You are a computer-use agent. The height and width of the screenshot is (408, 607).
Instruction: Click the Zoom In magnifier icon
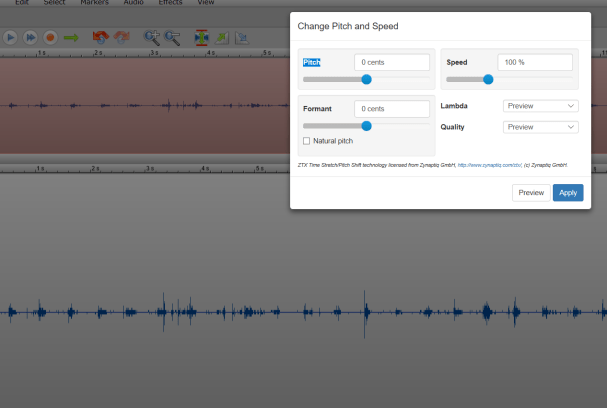point(152,37)
